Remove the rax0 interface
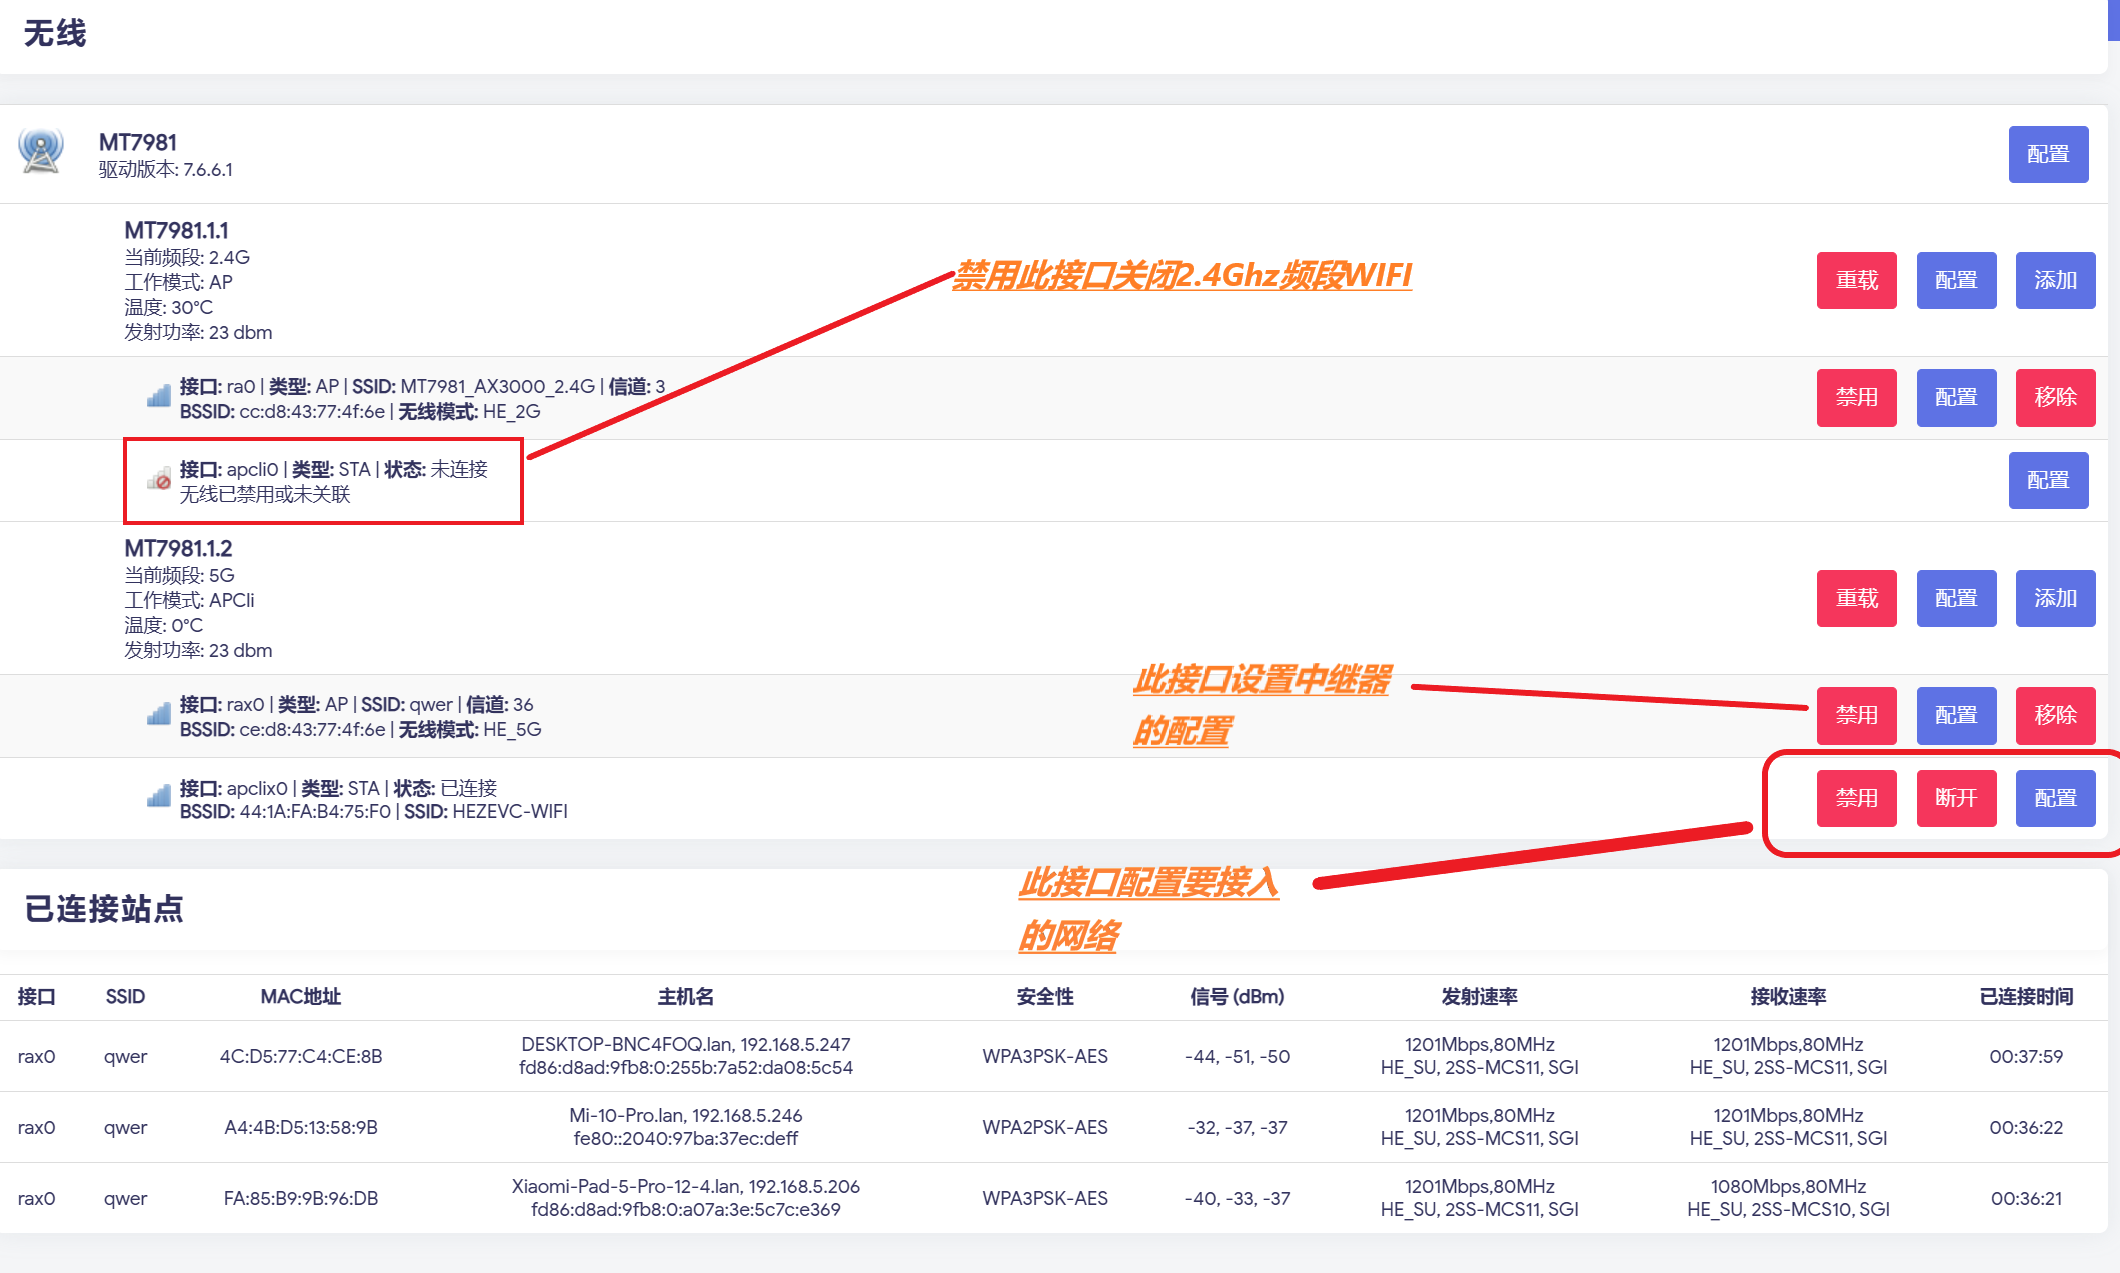This screenshot has height=1273, width=2120. click(2055, 715)
